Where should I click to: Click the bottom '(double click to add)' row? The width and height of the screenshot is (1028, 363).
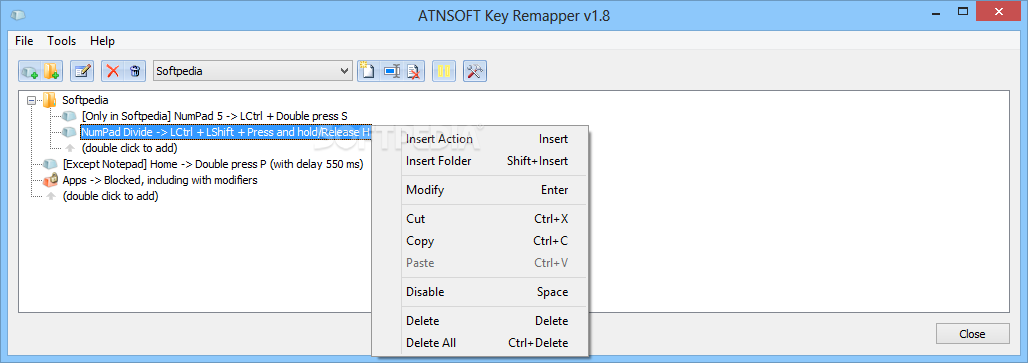(x=111, y=196)
